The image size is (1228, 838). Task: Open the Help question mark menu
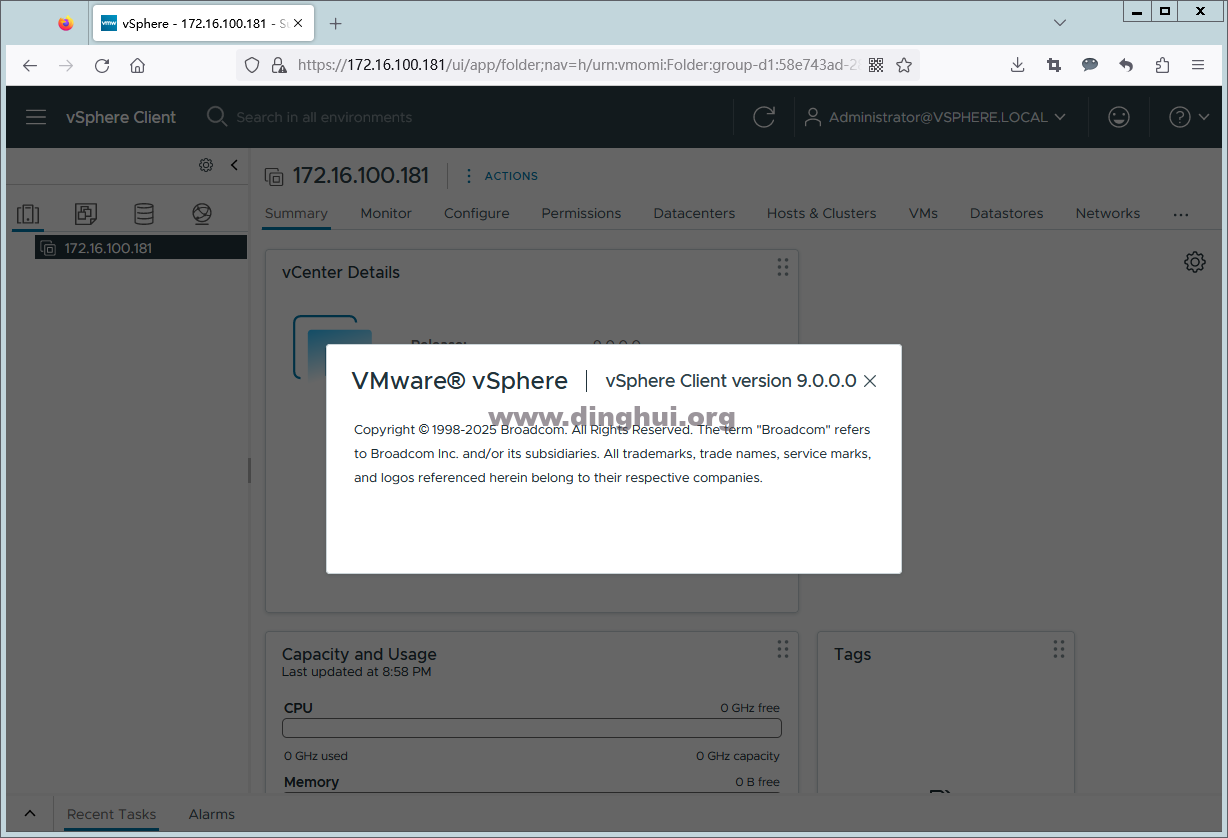1188,117
